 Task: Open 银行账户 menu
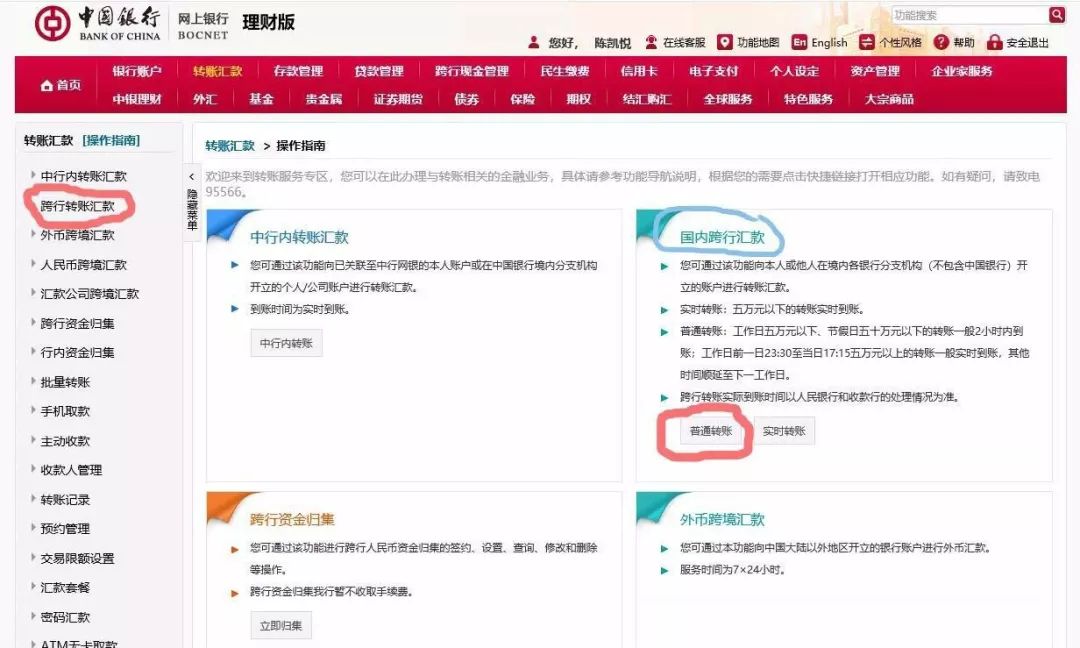click(136, 71)
